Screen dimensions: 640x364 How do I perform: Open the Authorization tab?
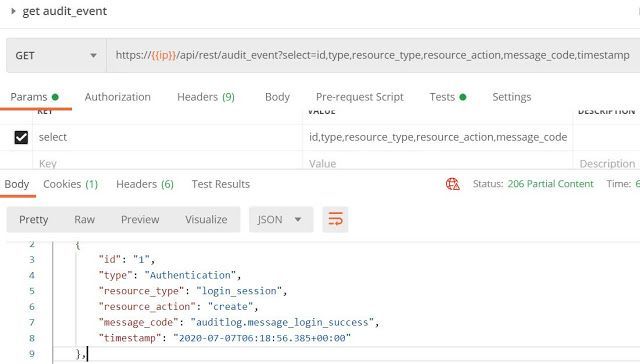118,97
